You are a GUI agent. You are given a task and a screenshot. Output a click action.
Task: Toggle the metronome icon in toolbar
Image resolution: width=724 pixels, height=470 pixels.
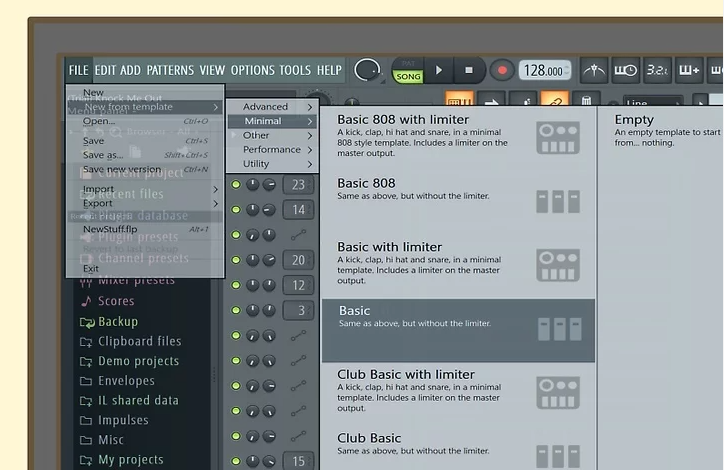(594, 70)
